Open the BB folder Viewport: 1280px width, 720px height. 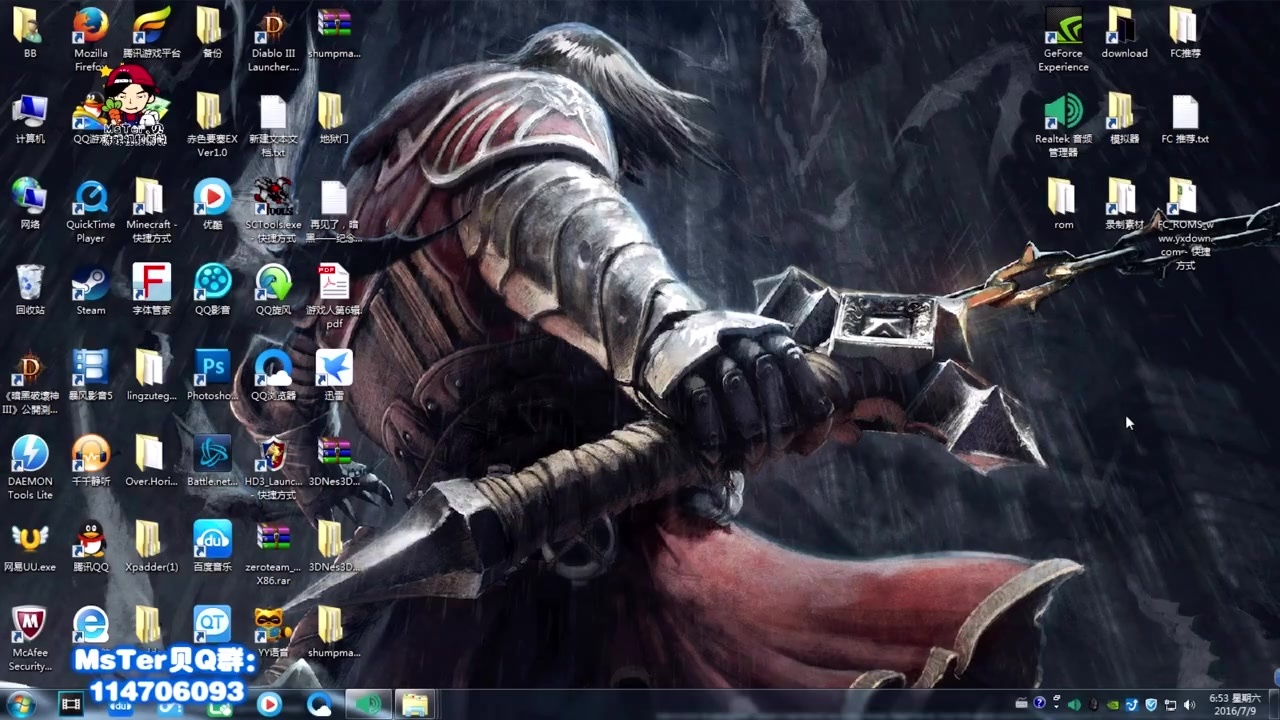30,32
